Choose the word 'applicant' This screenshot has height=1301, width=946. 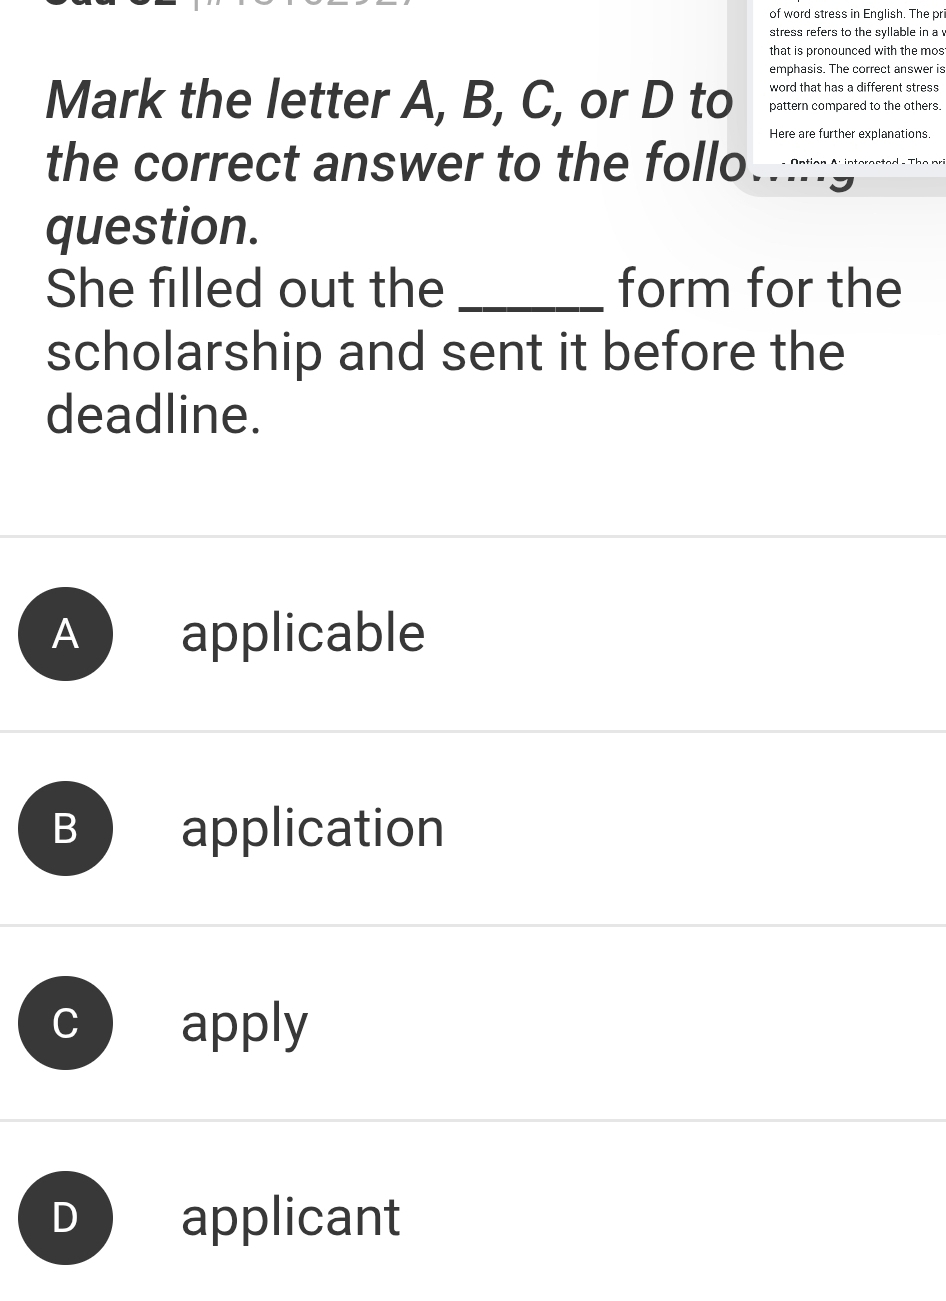(x=290, y=1217)
